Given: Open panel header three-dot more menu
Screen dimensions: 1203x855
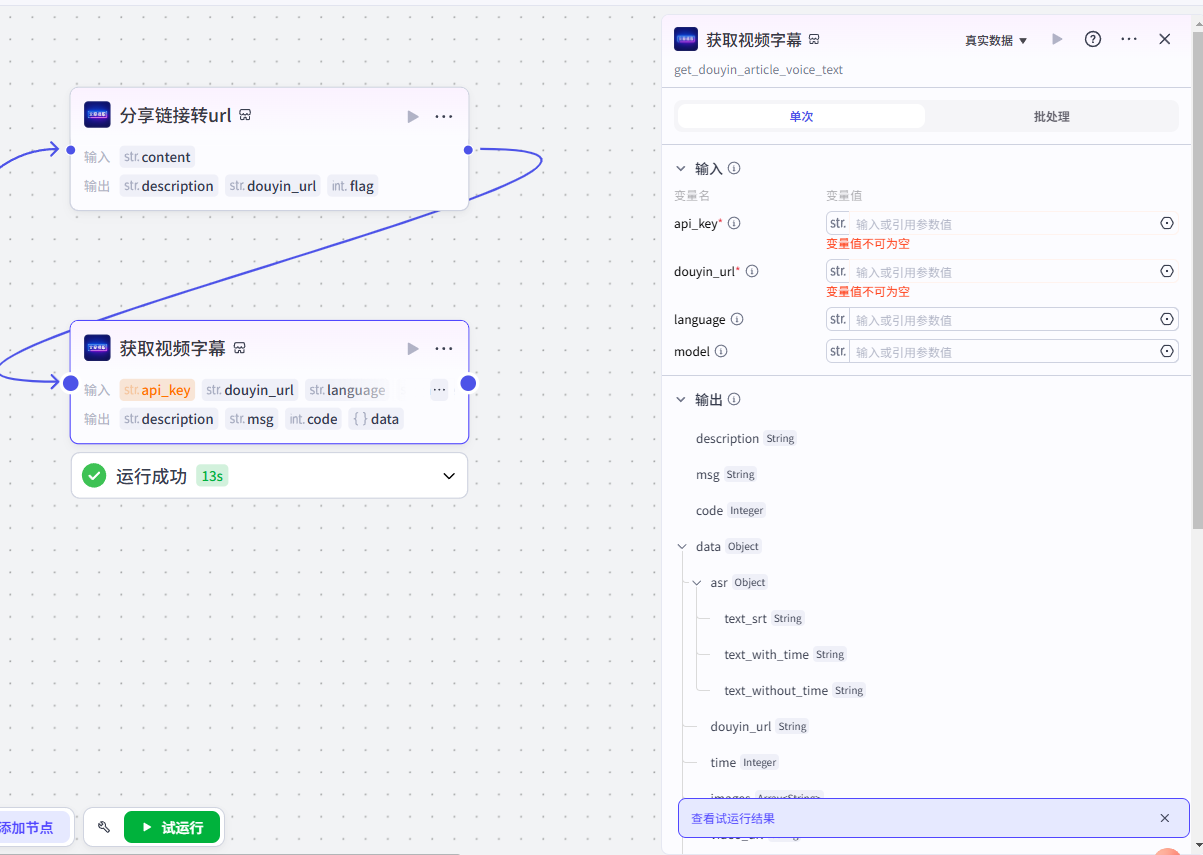Looking at the screenshot, I should [1129, 39].
